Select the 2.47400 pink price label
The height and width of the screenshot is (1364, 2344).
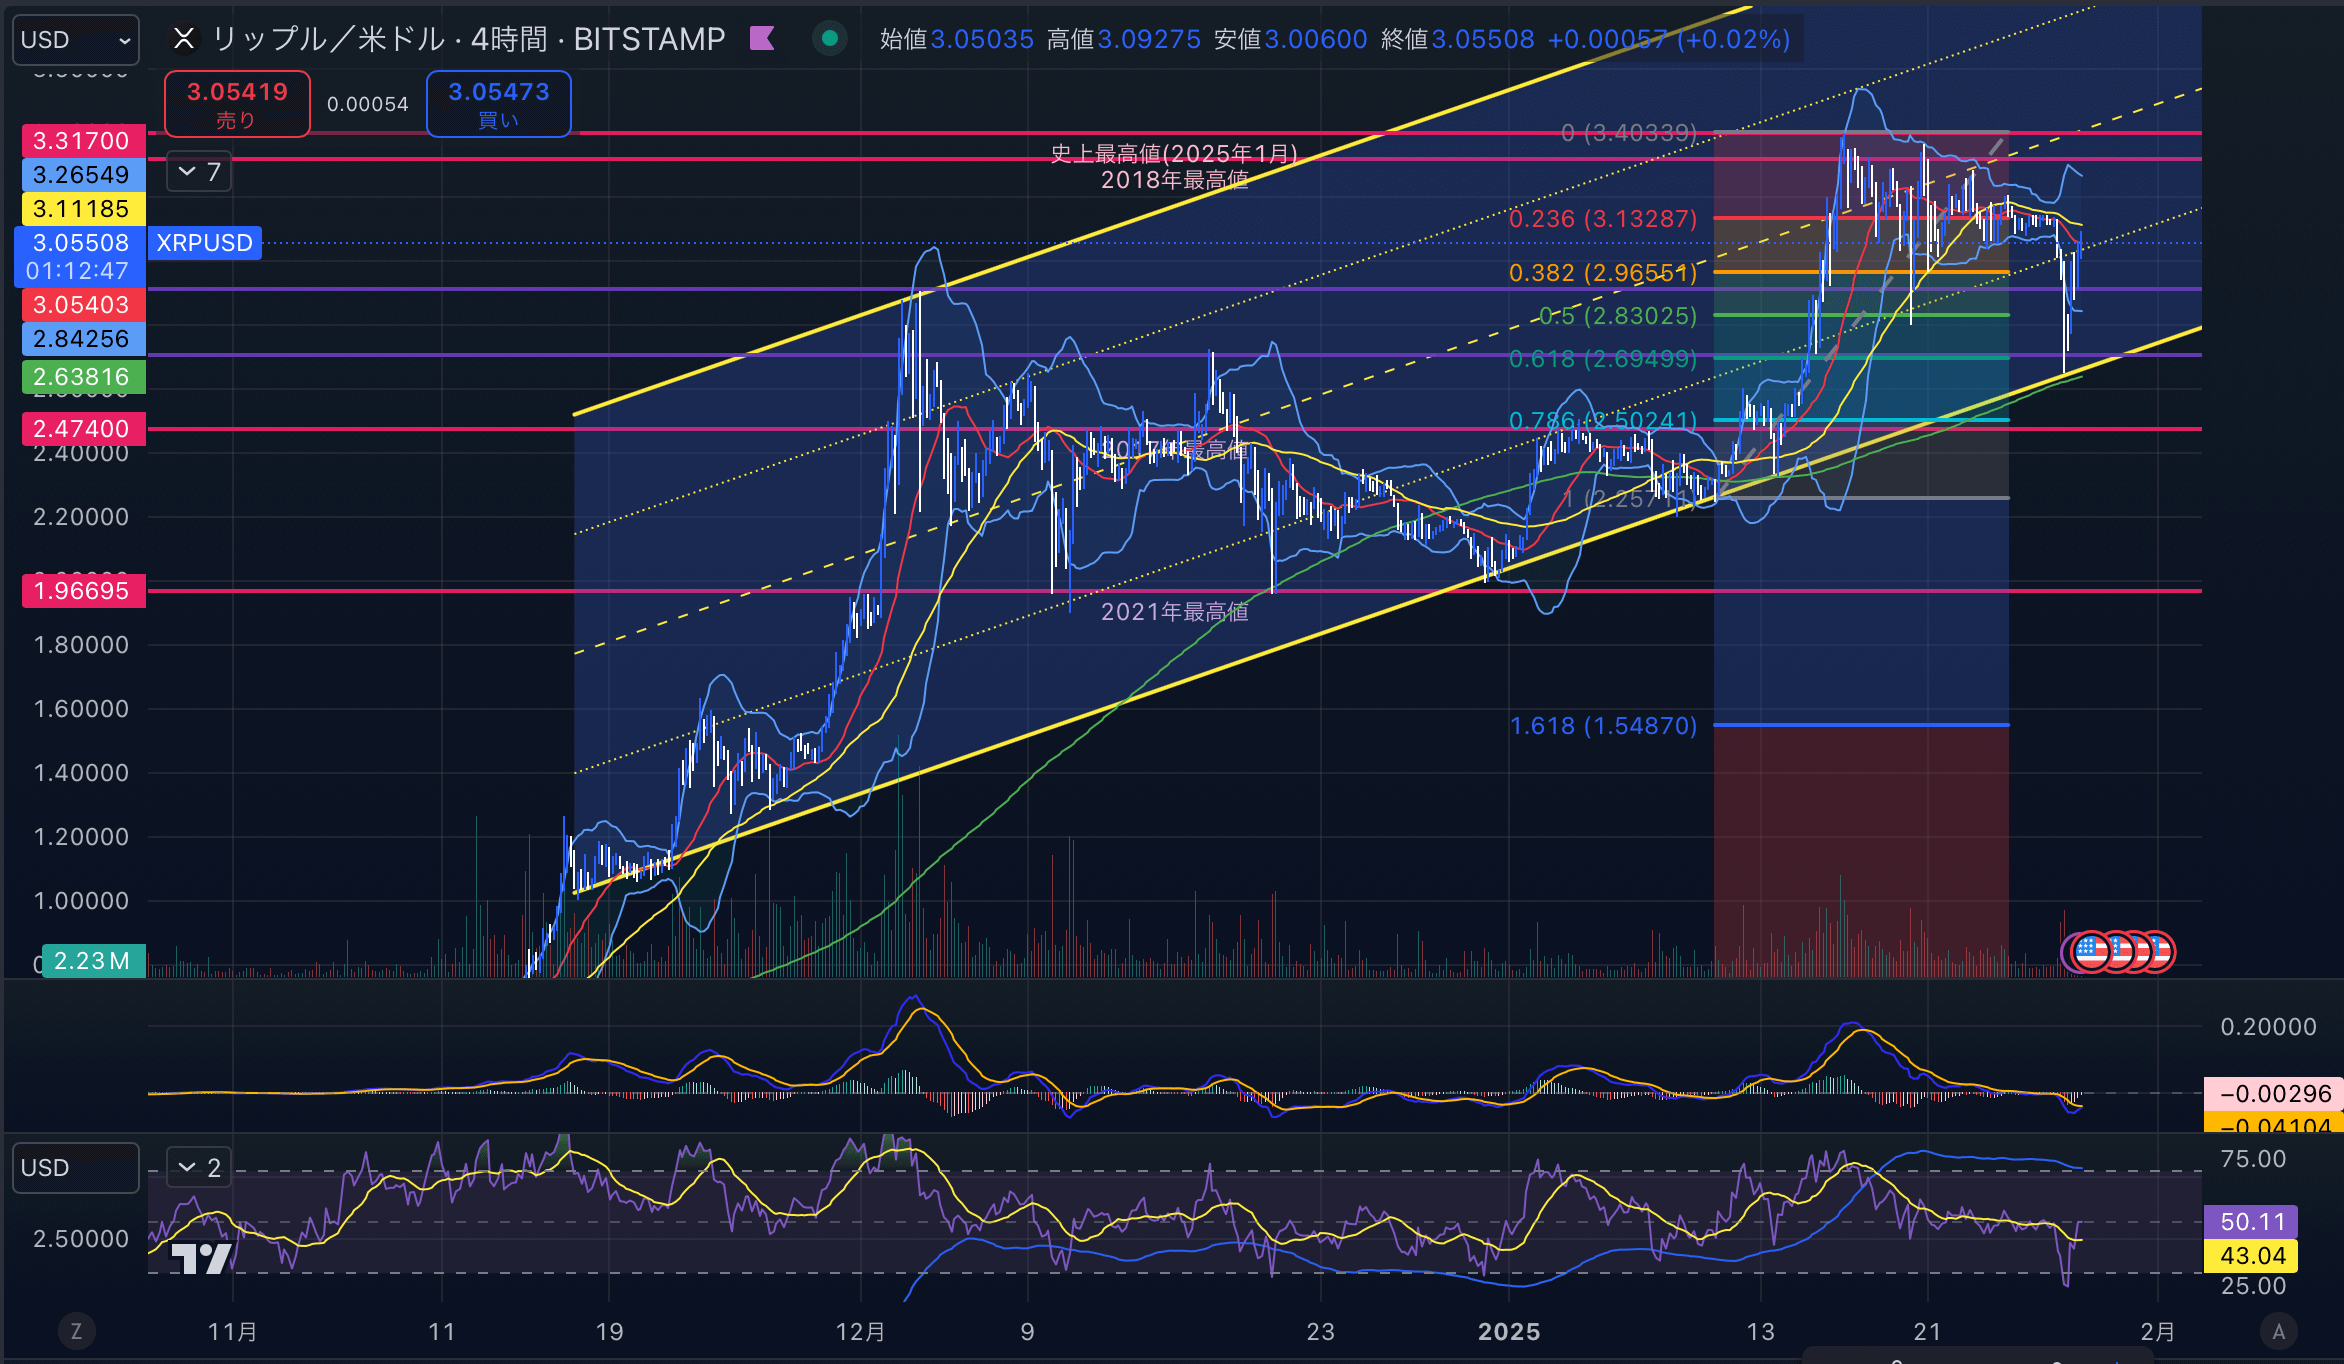83,429
